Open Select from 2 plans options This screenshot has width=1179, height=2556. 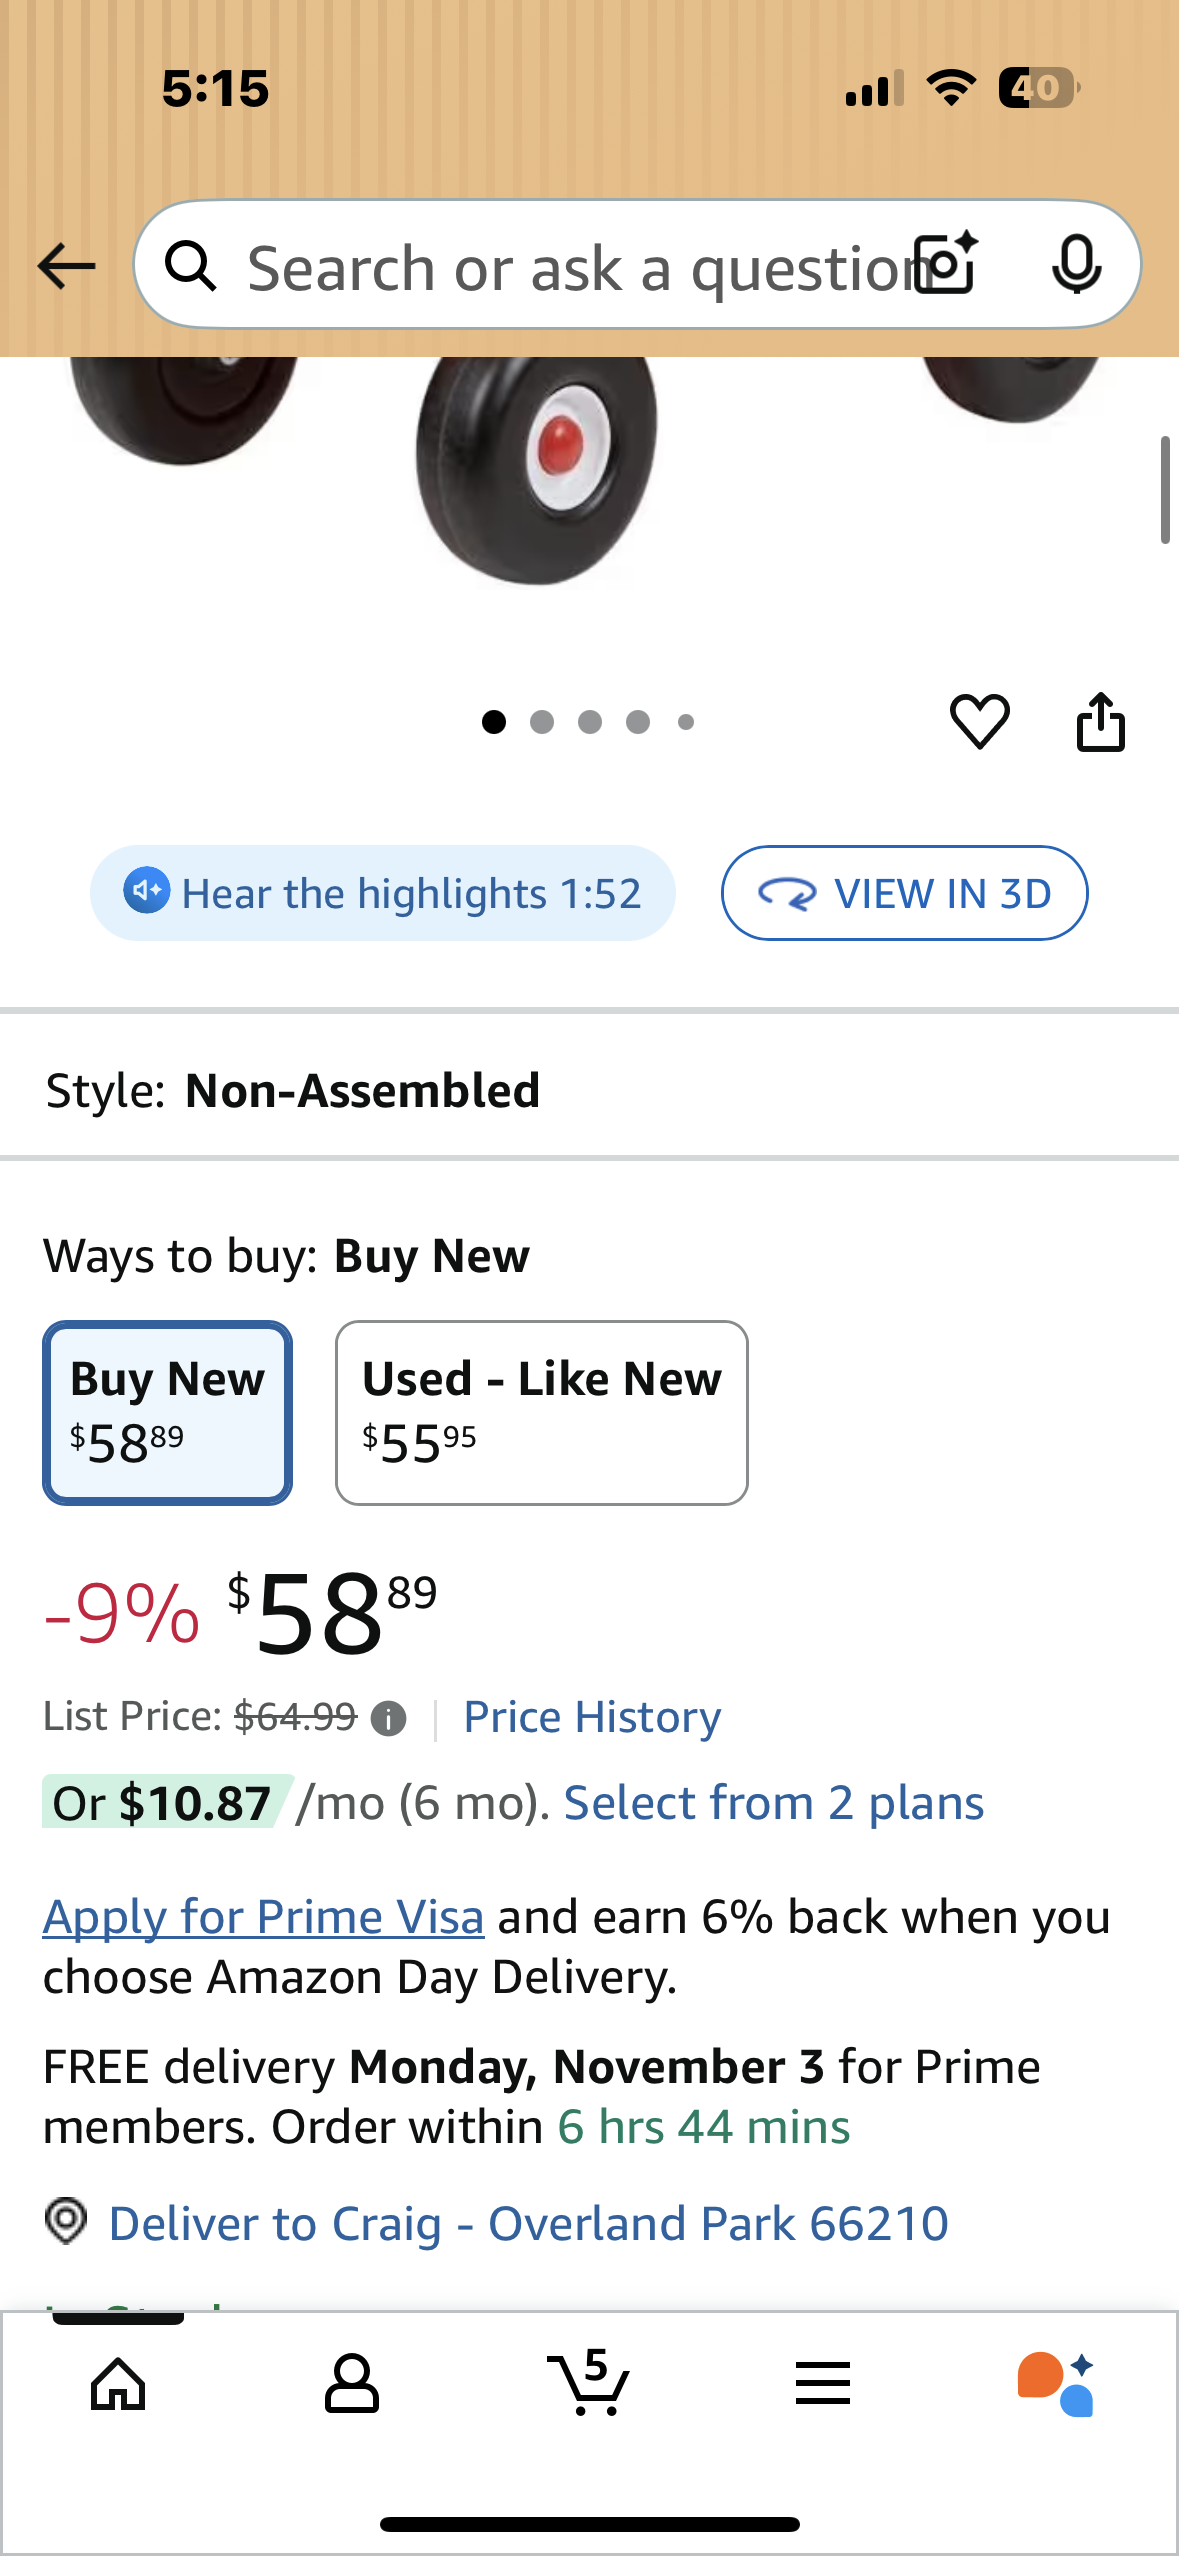tap(774, 1803)
